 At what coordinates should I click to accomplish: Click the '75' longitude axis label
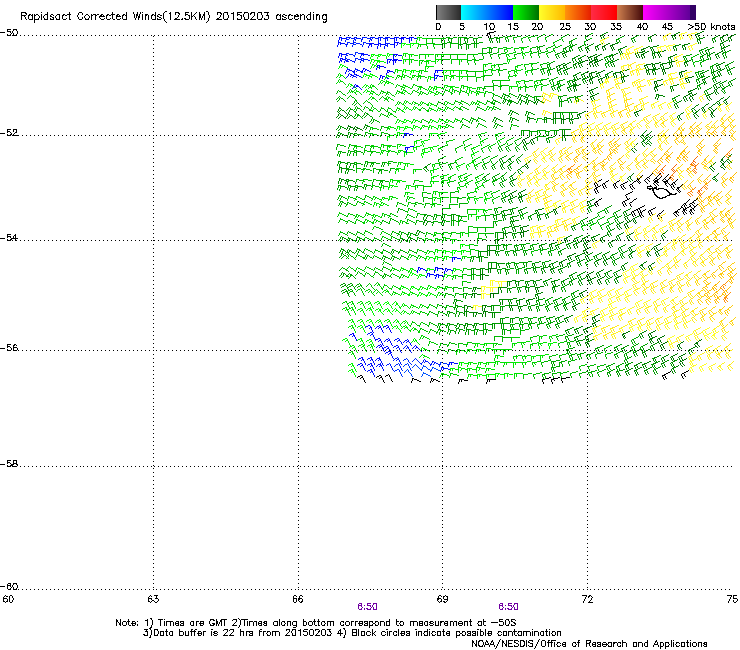732,599
